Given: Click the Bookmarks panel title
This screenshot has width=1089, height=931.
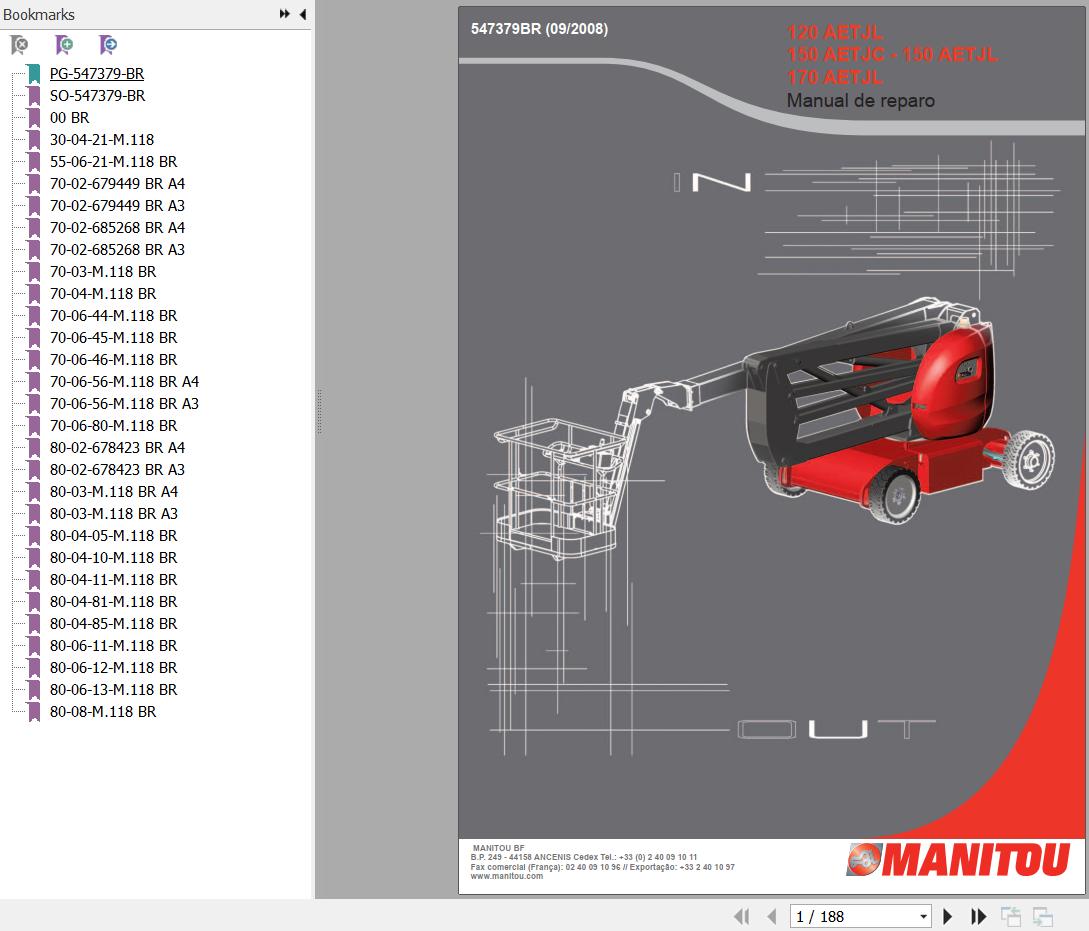Looking at the screenshot, I should (x=39, y=15).
